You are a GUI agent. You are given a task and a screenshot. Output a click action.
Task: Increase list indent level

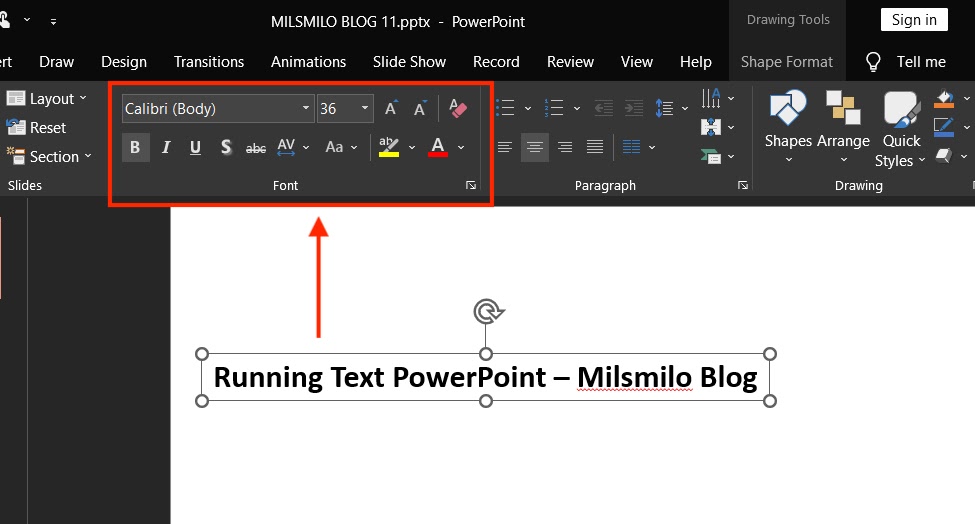click(x=634, y=108)
